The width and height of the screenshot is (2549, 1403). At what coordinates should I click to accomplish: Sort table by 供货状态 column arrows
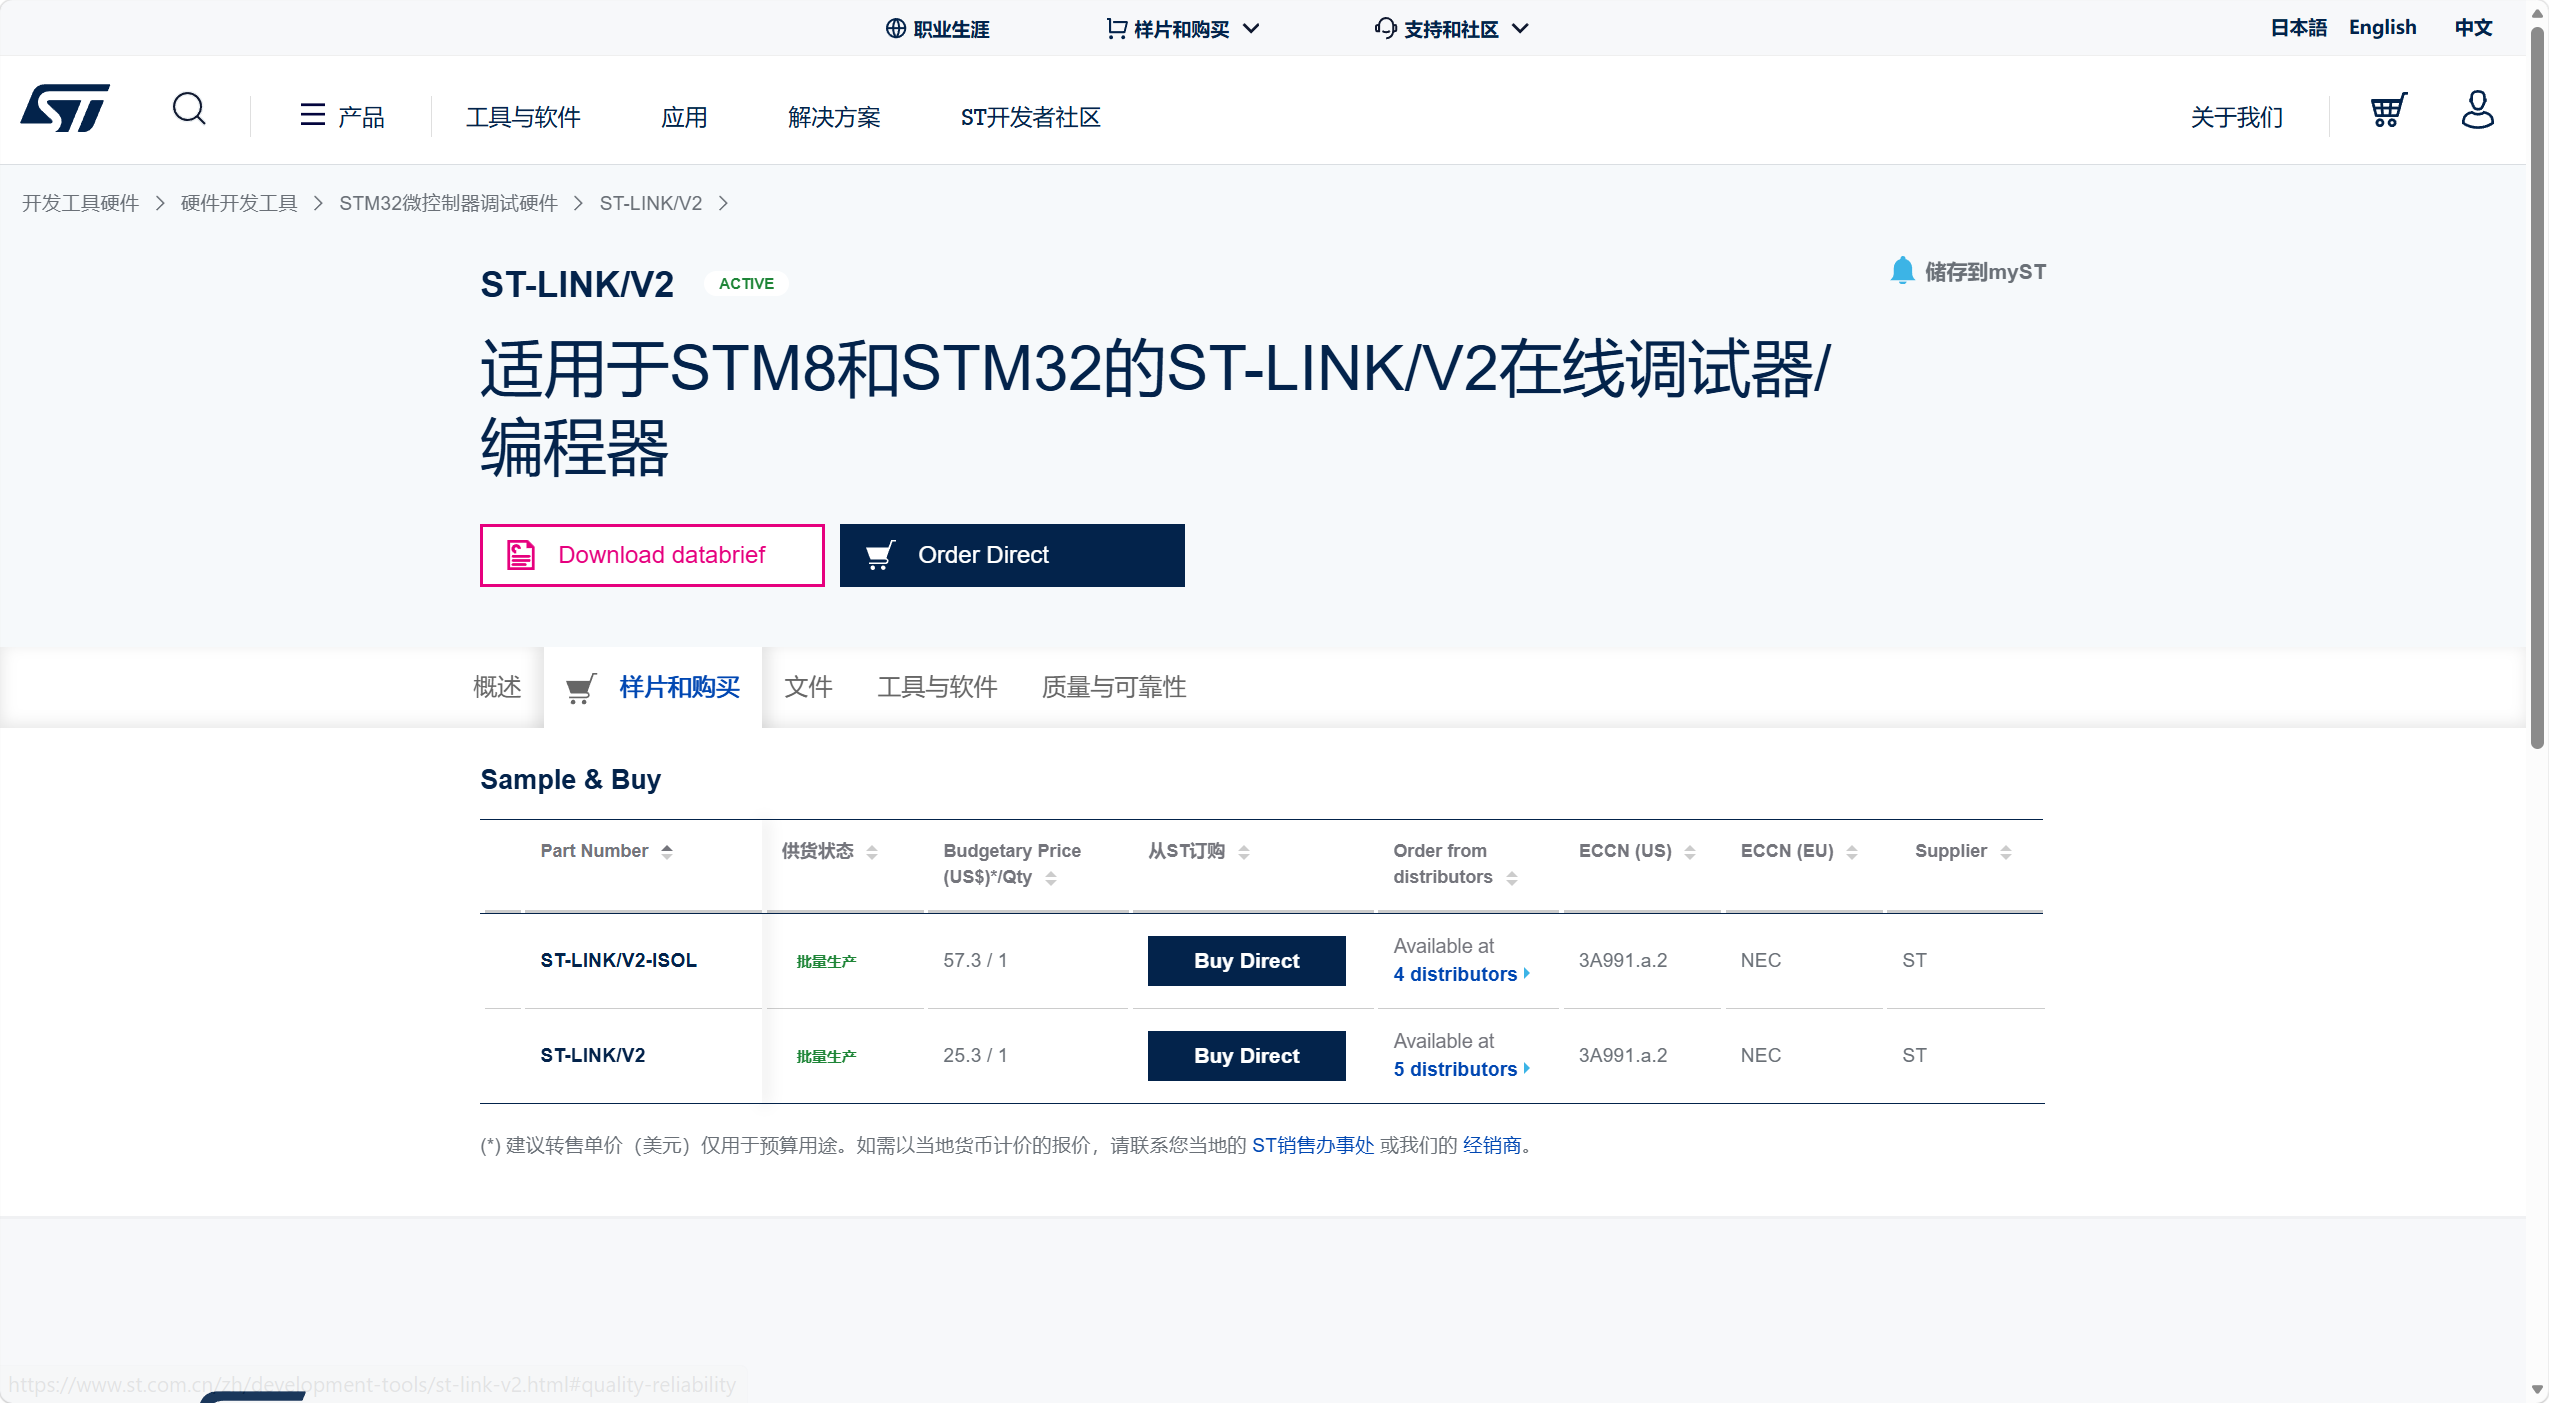pos(872,852)
